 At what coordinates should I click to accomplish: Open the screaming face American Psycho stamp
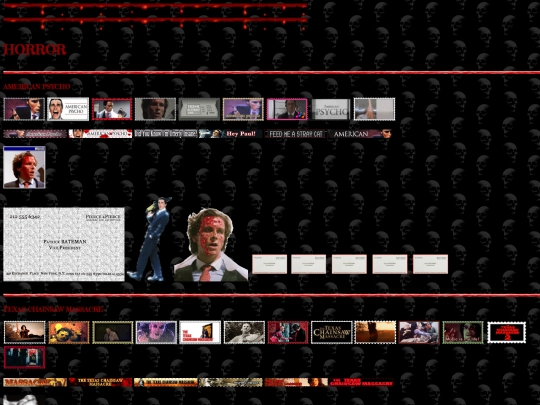68,109
